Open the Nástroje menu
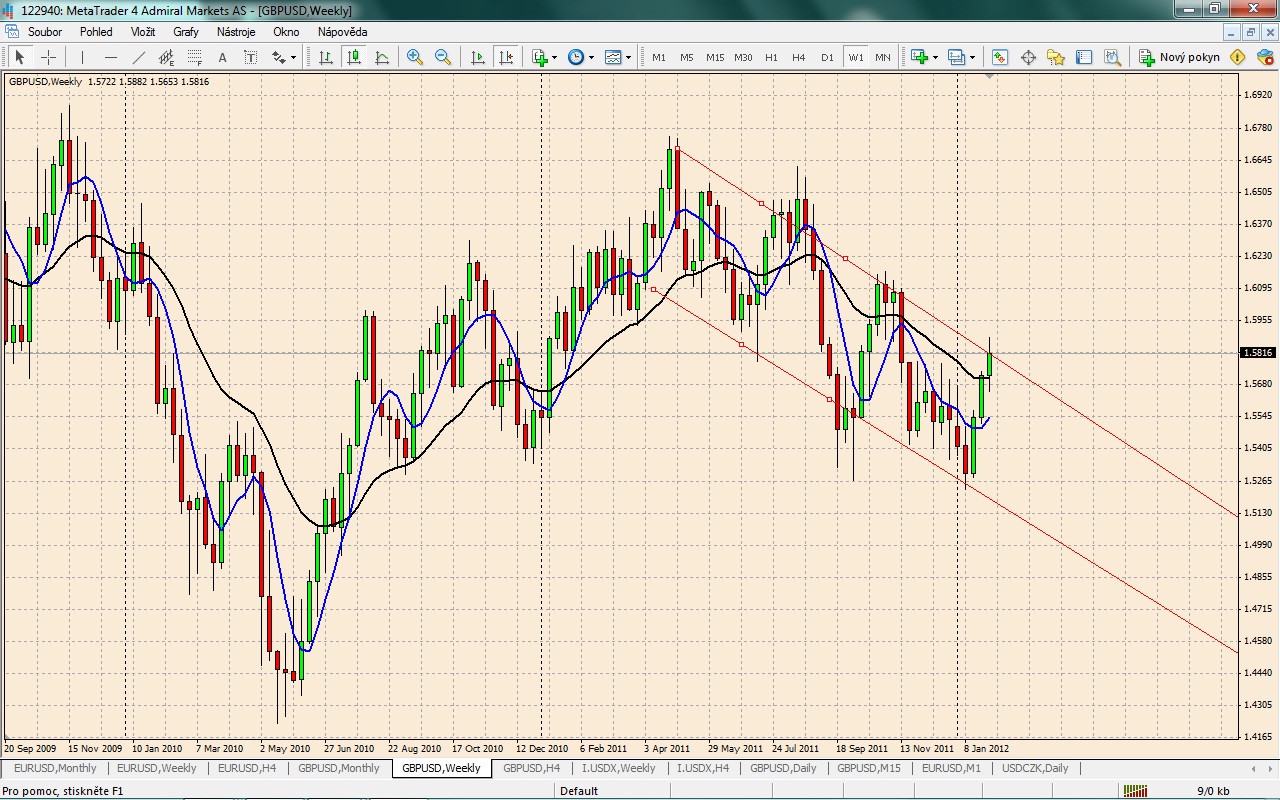 coord(236,32)
